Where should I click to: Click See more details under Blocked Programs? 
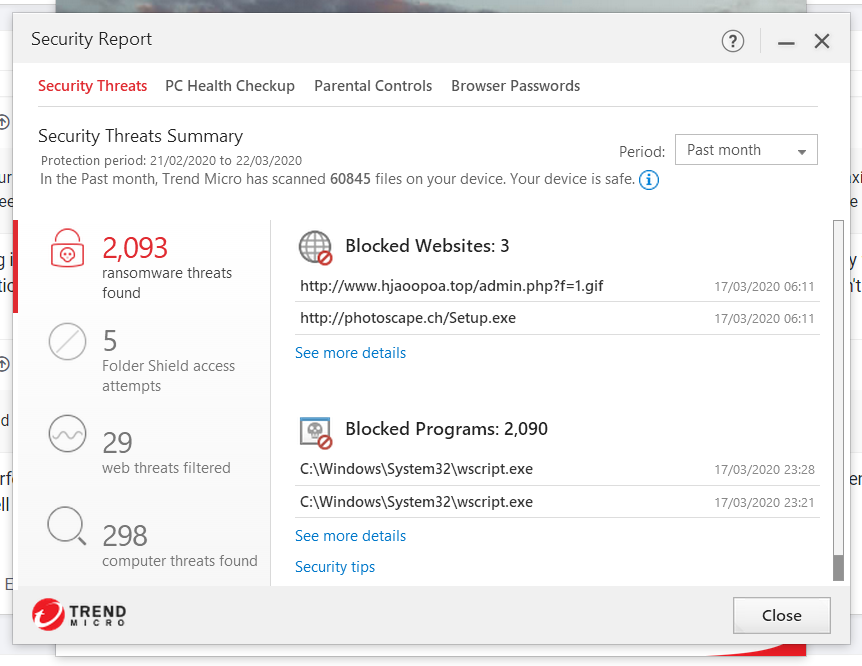350,536
